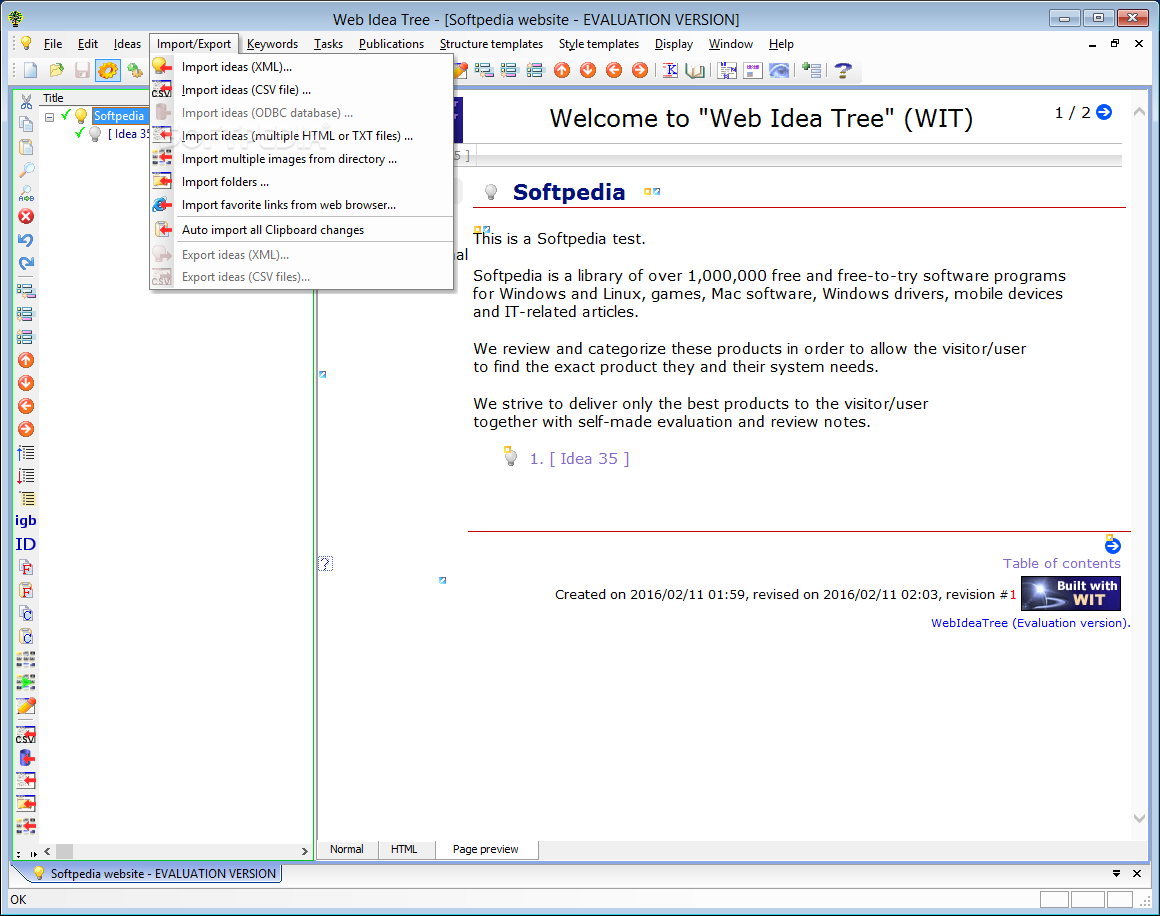This screenshot has width=1160, height=916.
Task: Click sidebar orange move-right arrow icon
Action: 26,429
